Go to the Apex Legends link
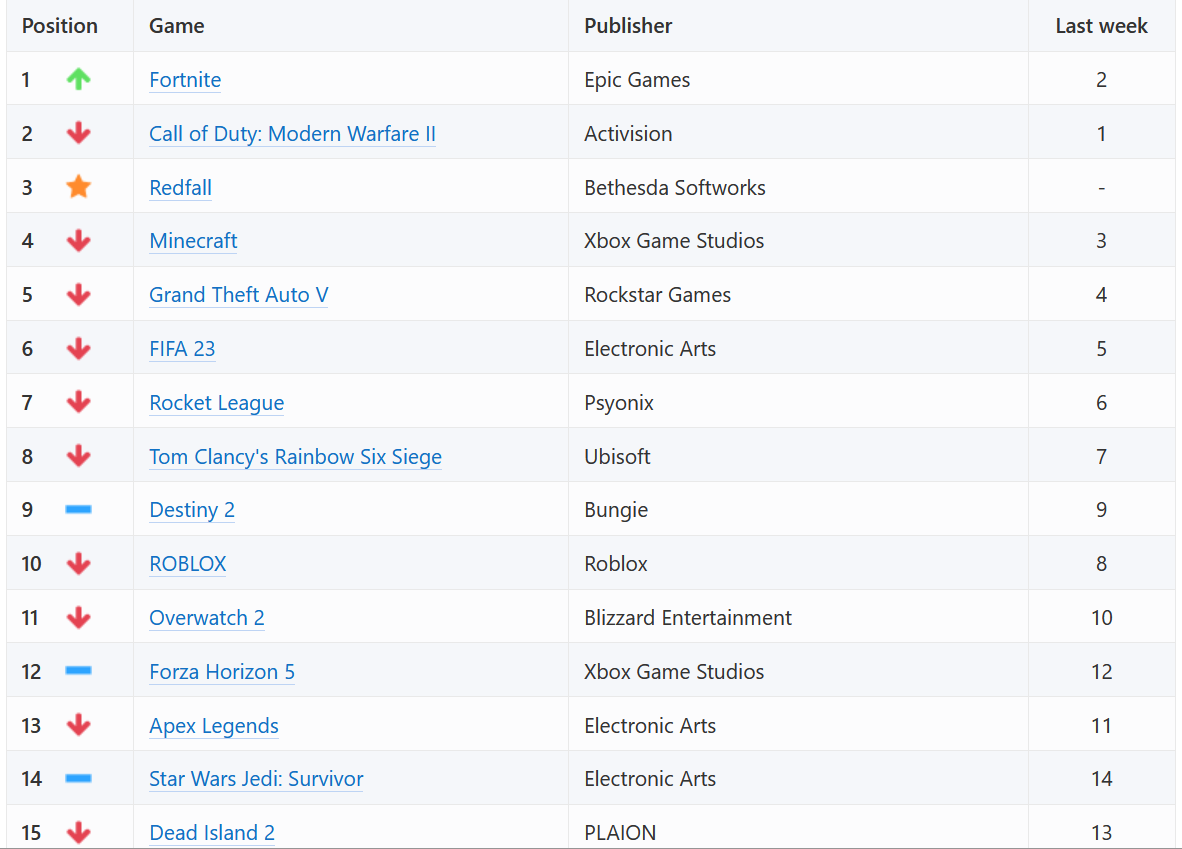Screen dimensions: 1182x849 (214, 726)
